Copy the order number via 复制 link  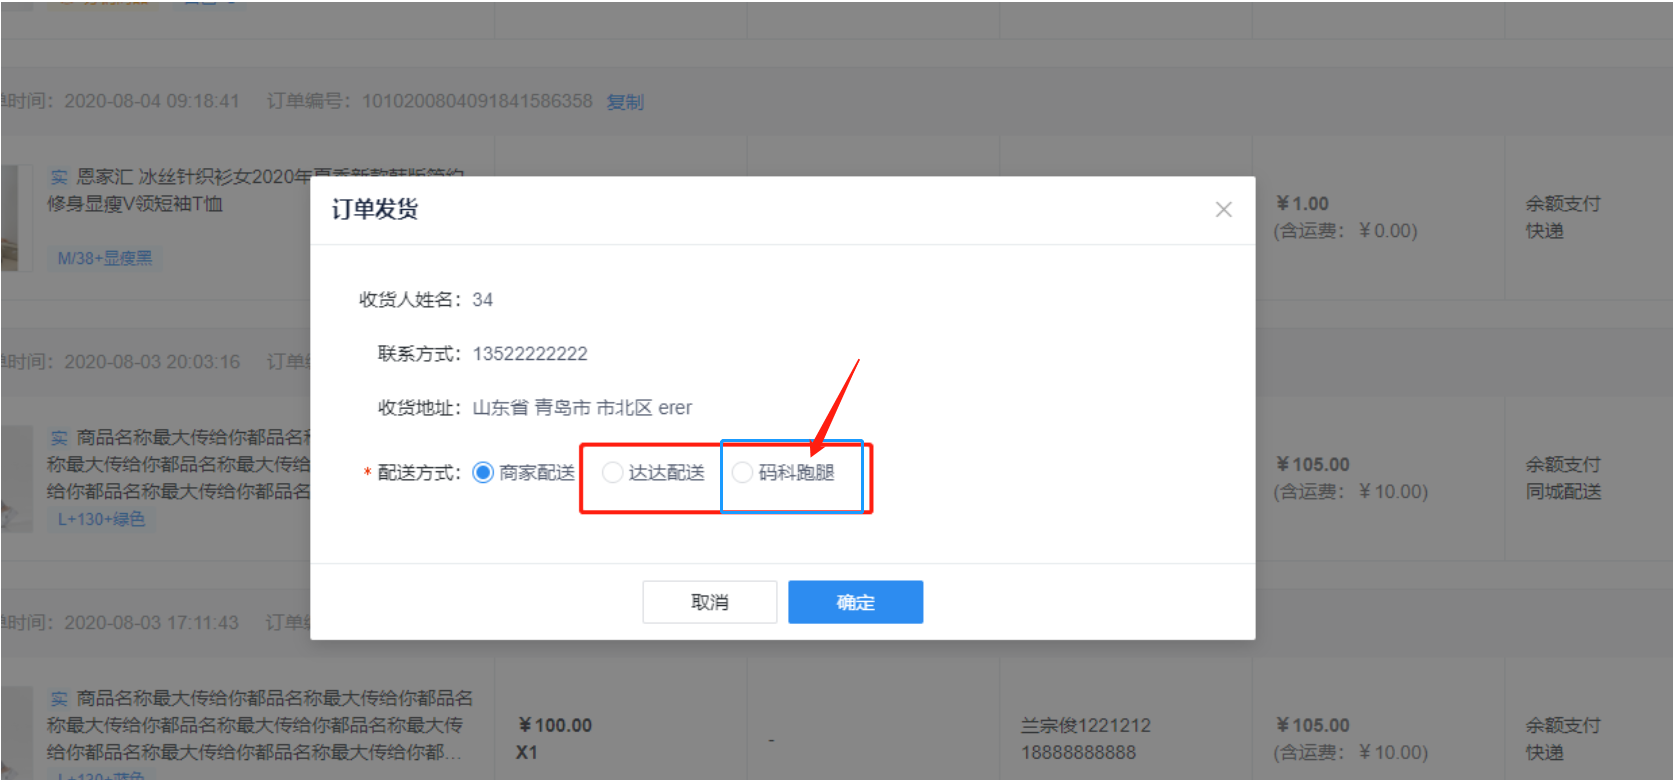click(625, 102)
